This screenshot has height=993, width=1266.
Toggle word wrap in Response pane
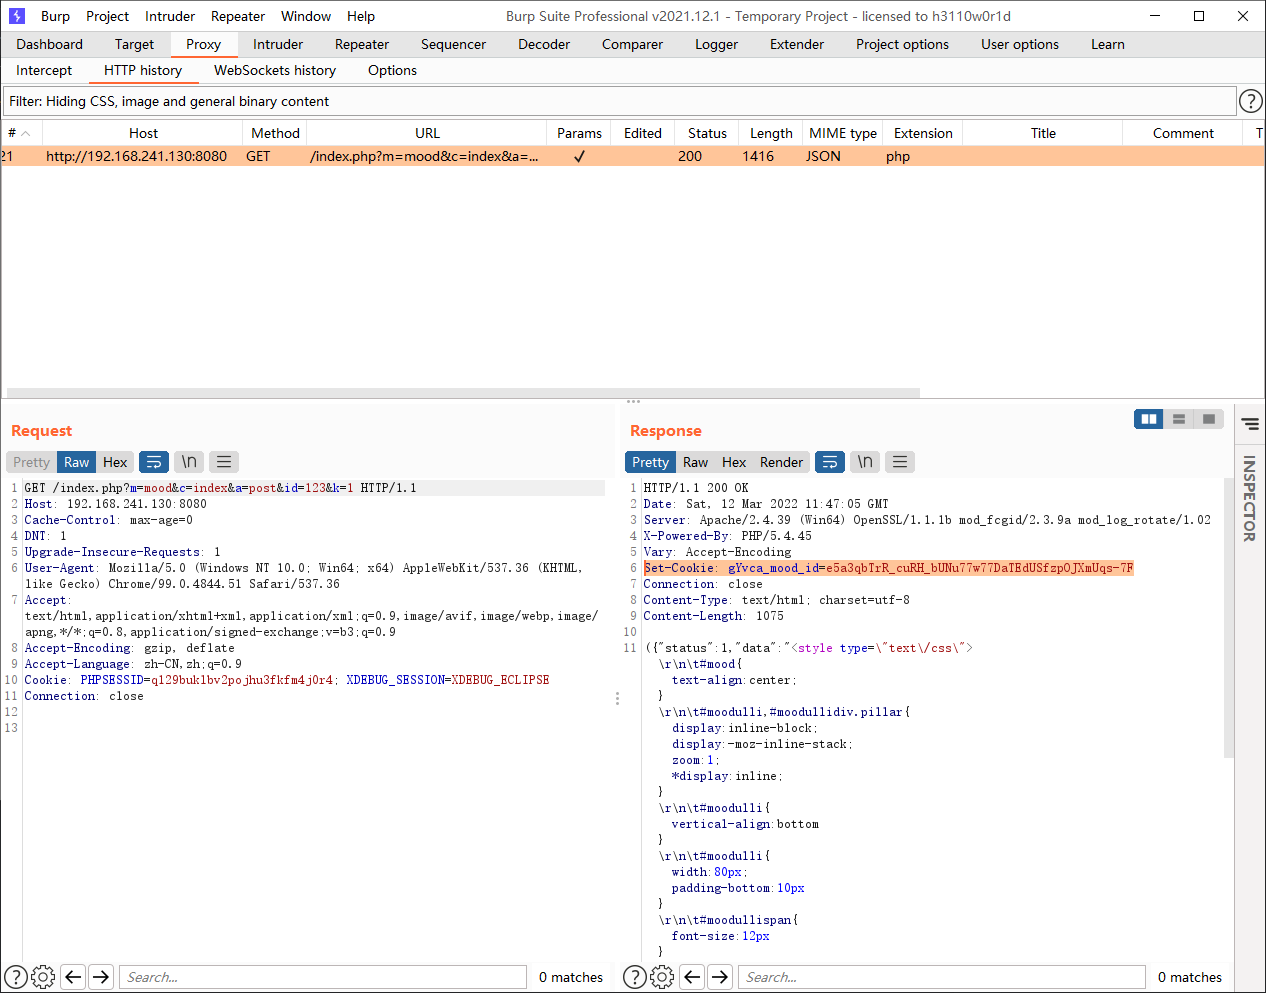(830, 462)
